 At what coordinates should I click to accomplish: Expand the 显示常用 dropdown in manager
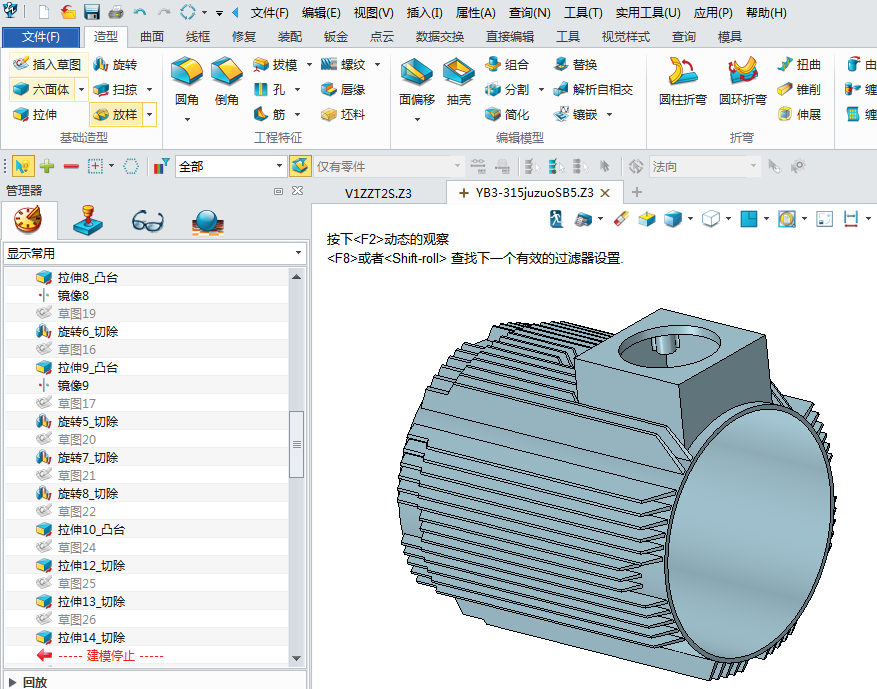(298, 254)
